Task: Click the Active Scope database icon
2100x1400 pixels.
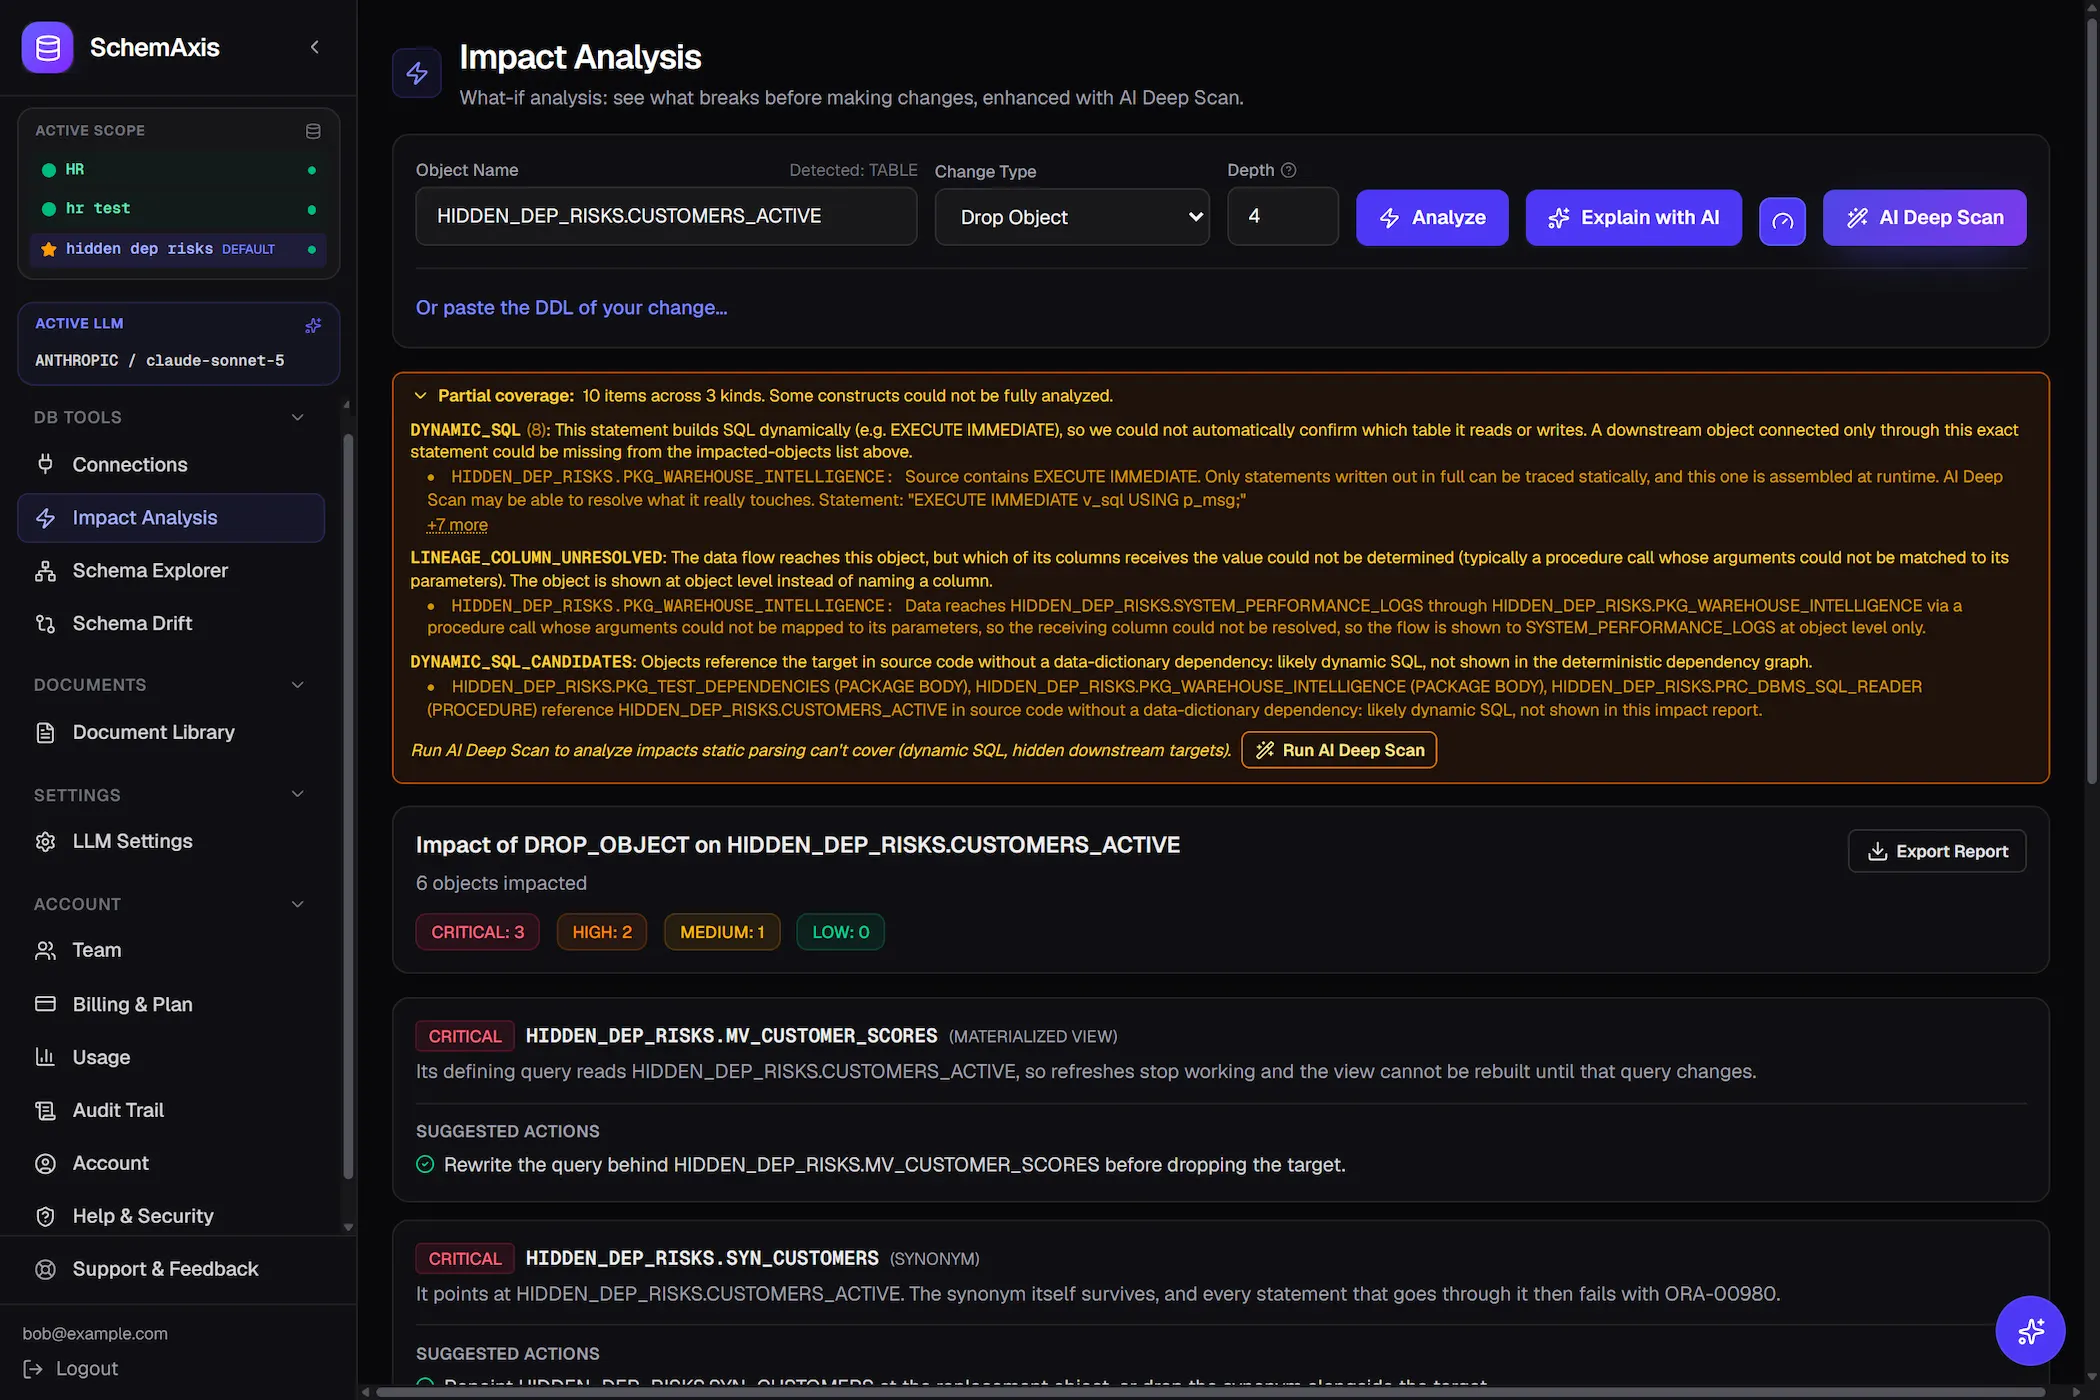Action: 313,131
